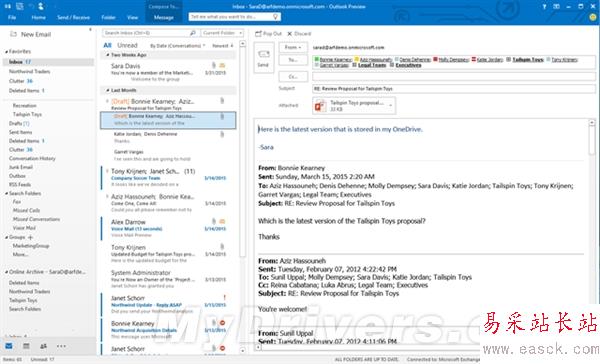
Task: Open ribbon display options icon
Action: 557,7
